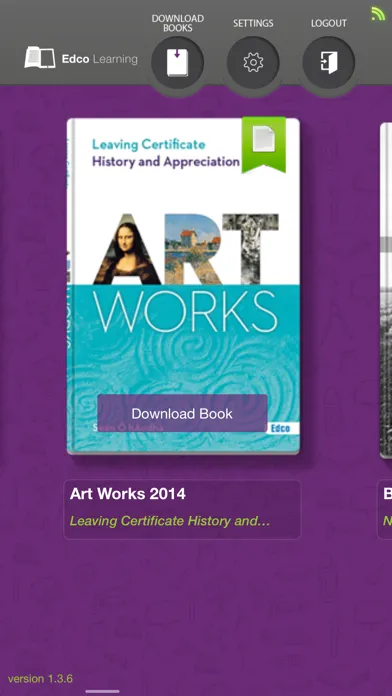Image resolution: width=392 pixels, height=696 pixels.
Task: Click the version 1.3.6 label
Action: 40,679
